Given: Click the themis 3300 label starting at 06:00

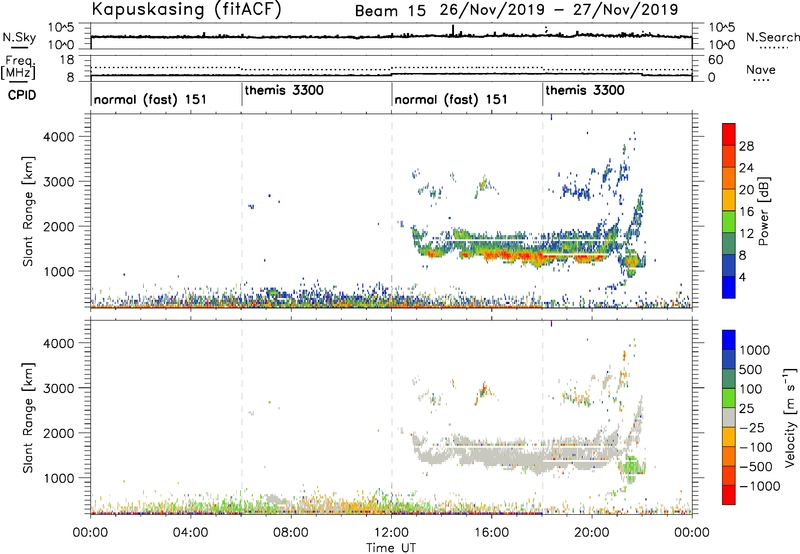Looking at the screenshot, I should [x=284, y=90].
